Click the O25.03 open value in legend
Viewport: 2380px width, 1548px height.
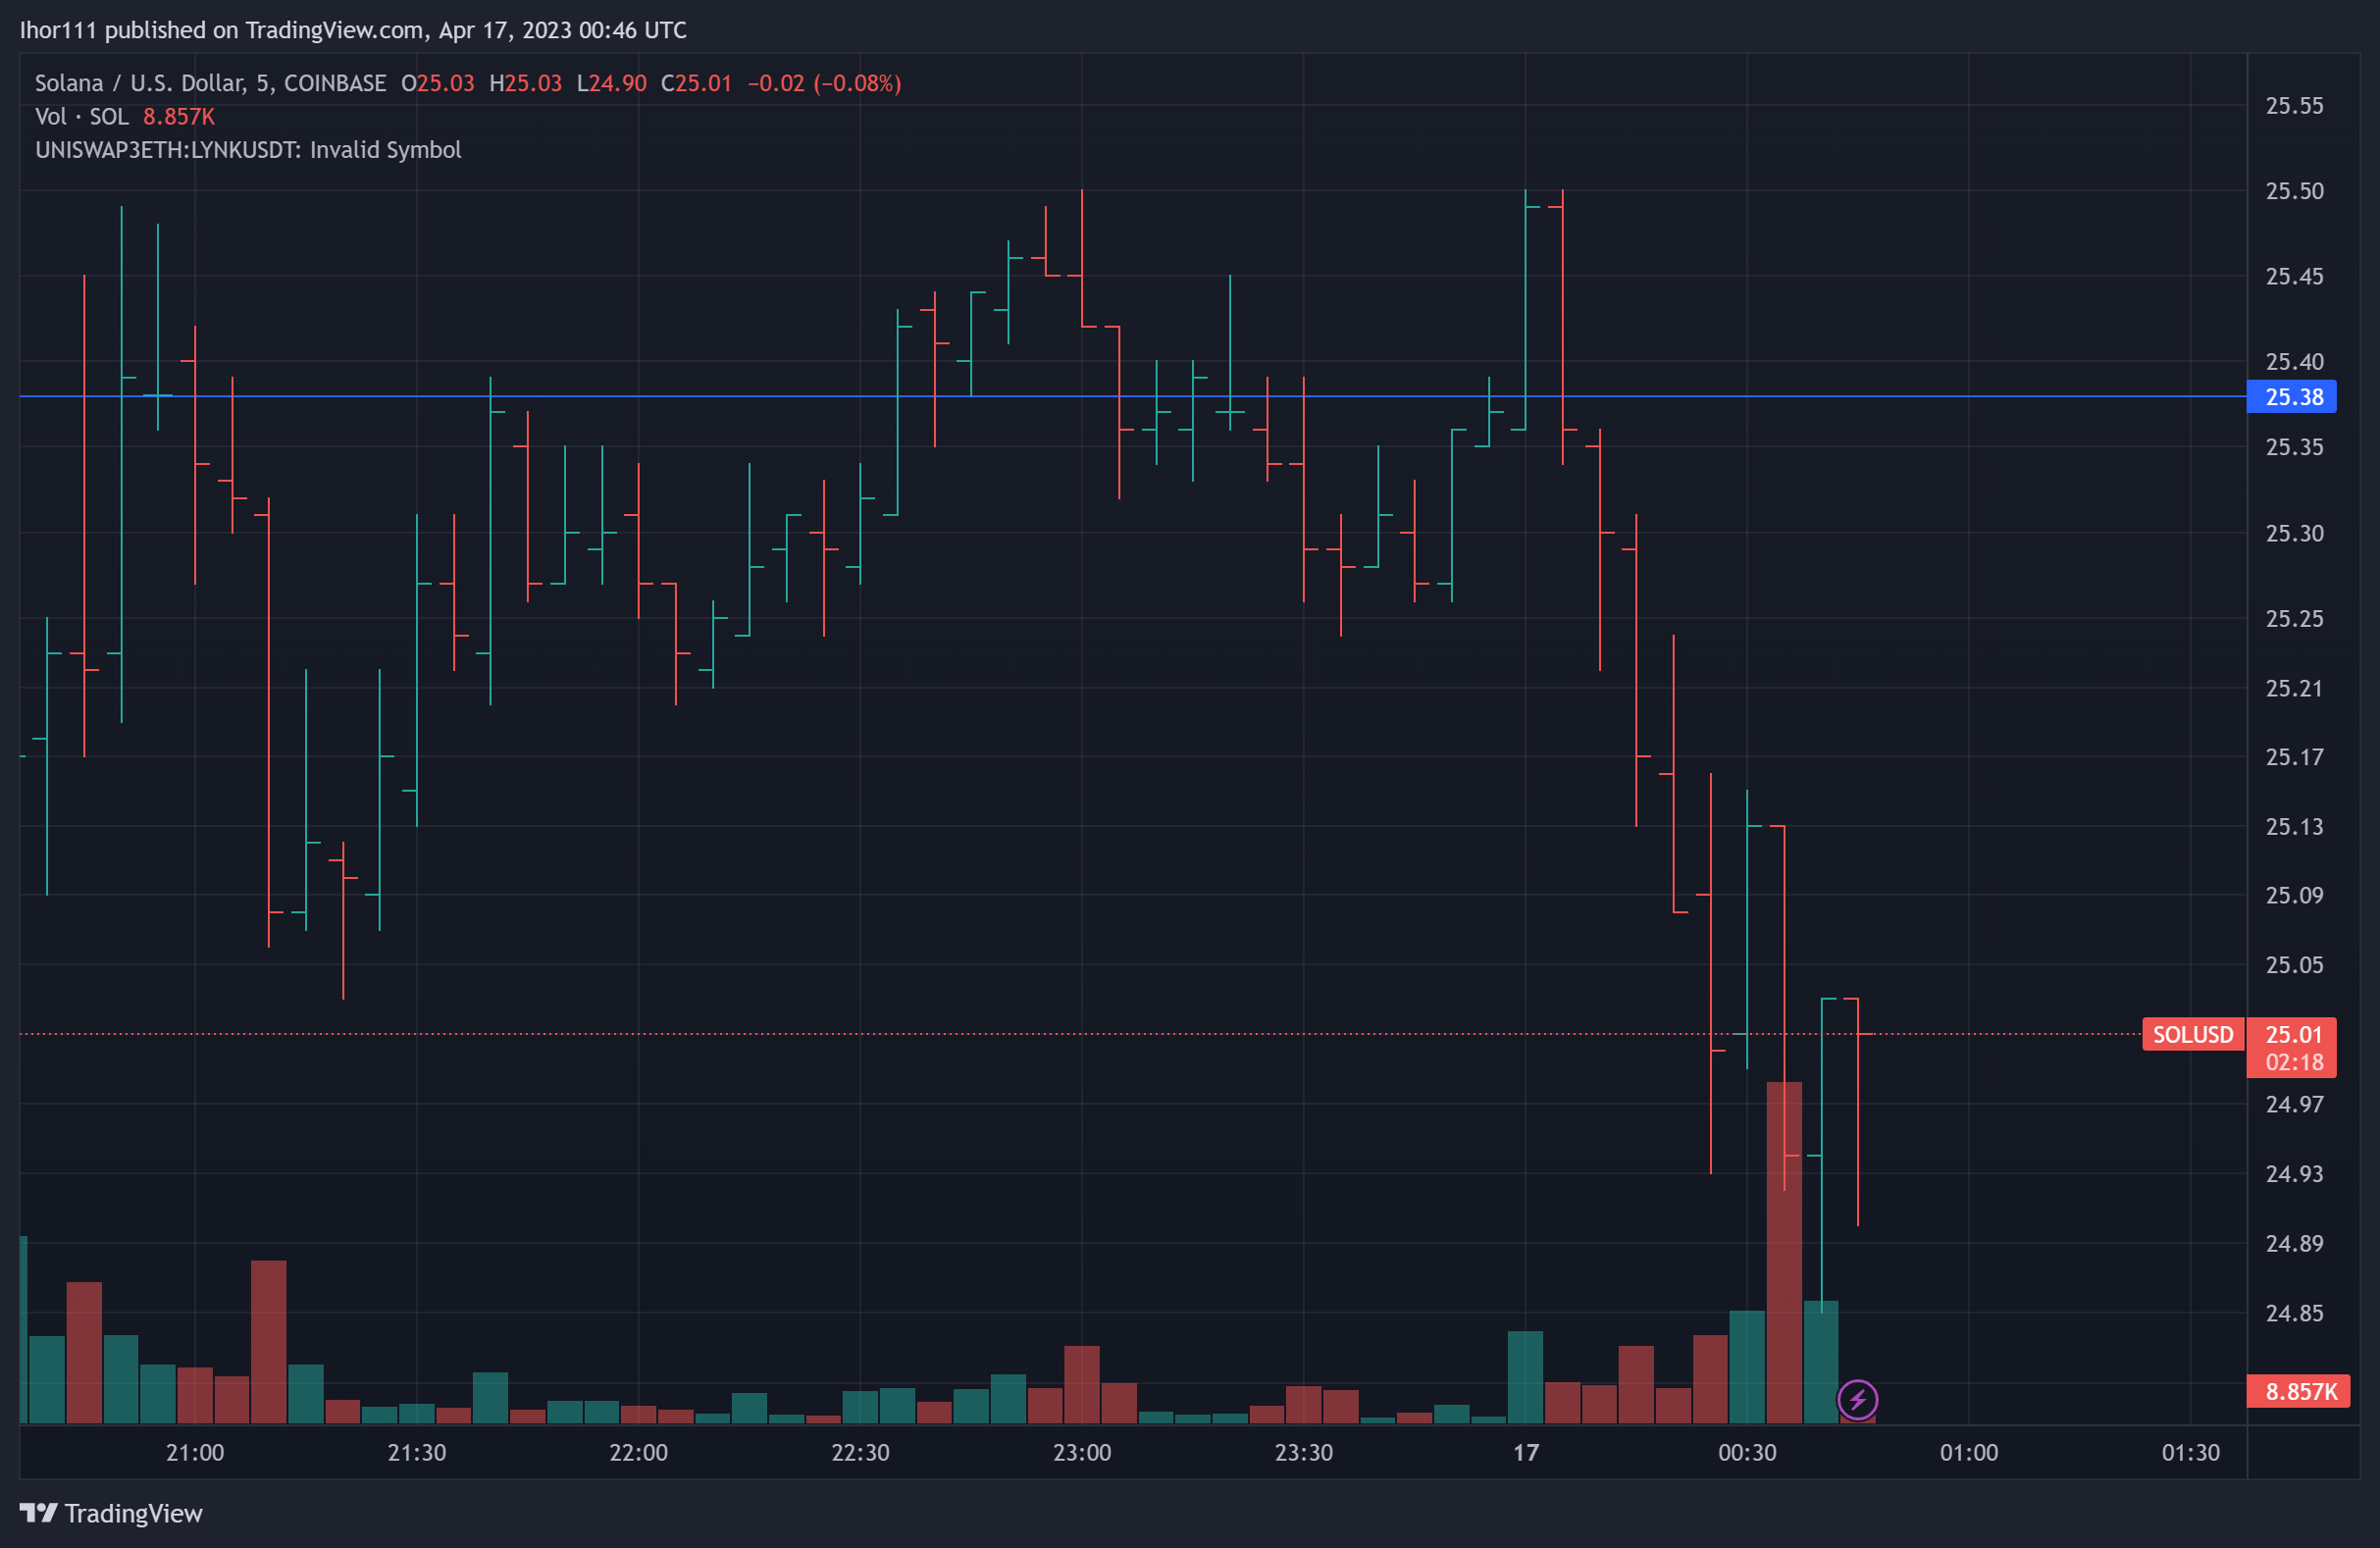[438, 83]
